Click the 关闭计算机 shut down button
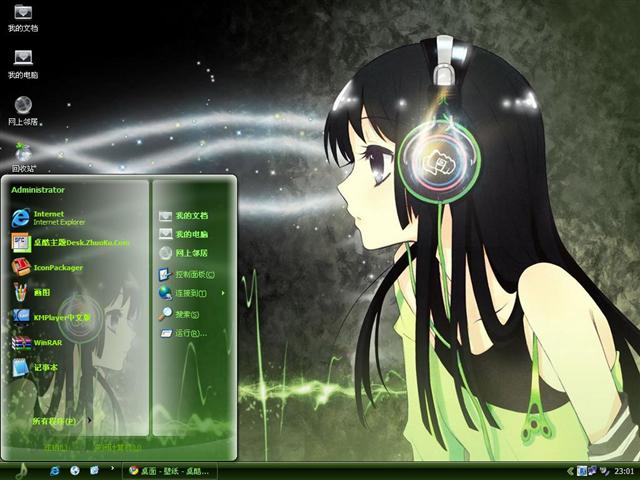640x480 pixels. click(x=118, y=447)
